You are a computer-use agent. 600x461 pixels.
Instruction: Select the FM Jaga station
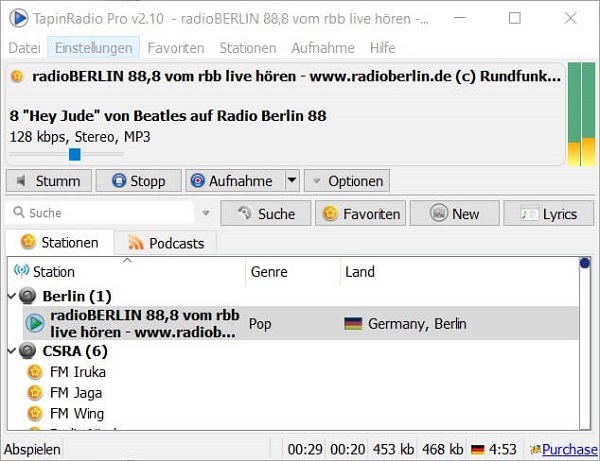click(x=76, y=393)
